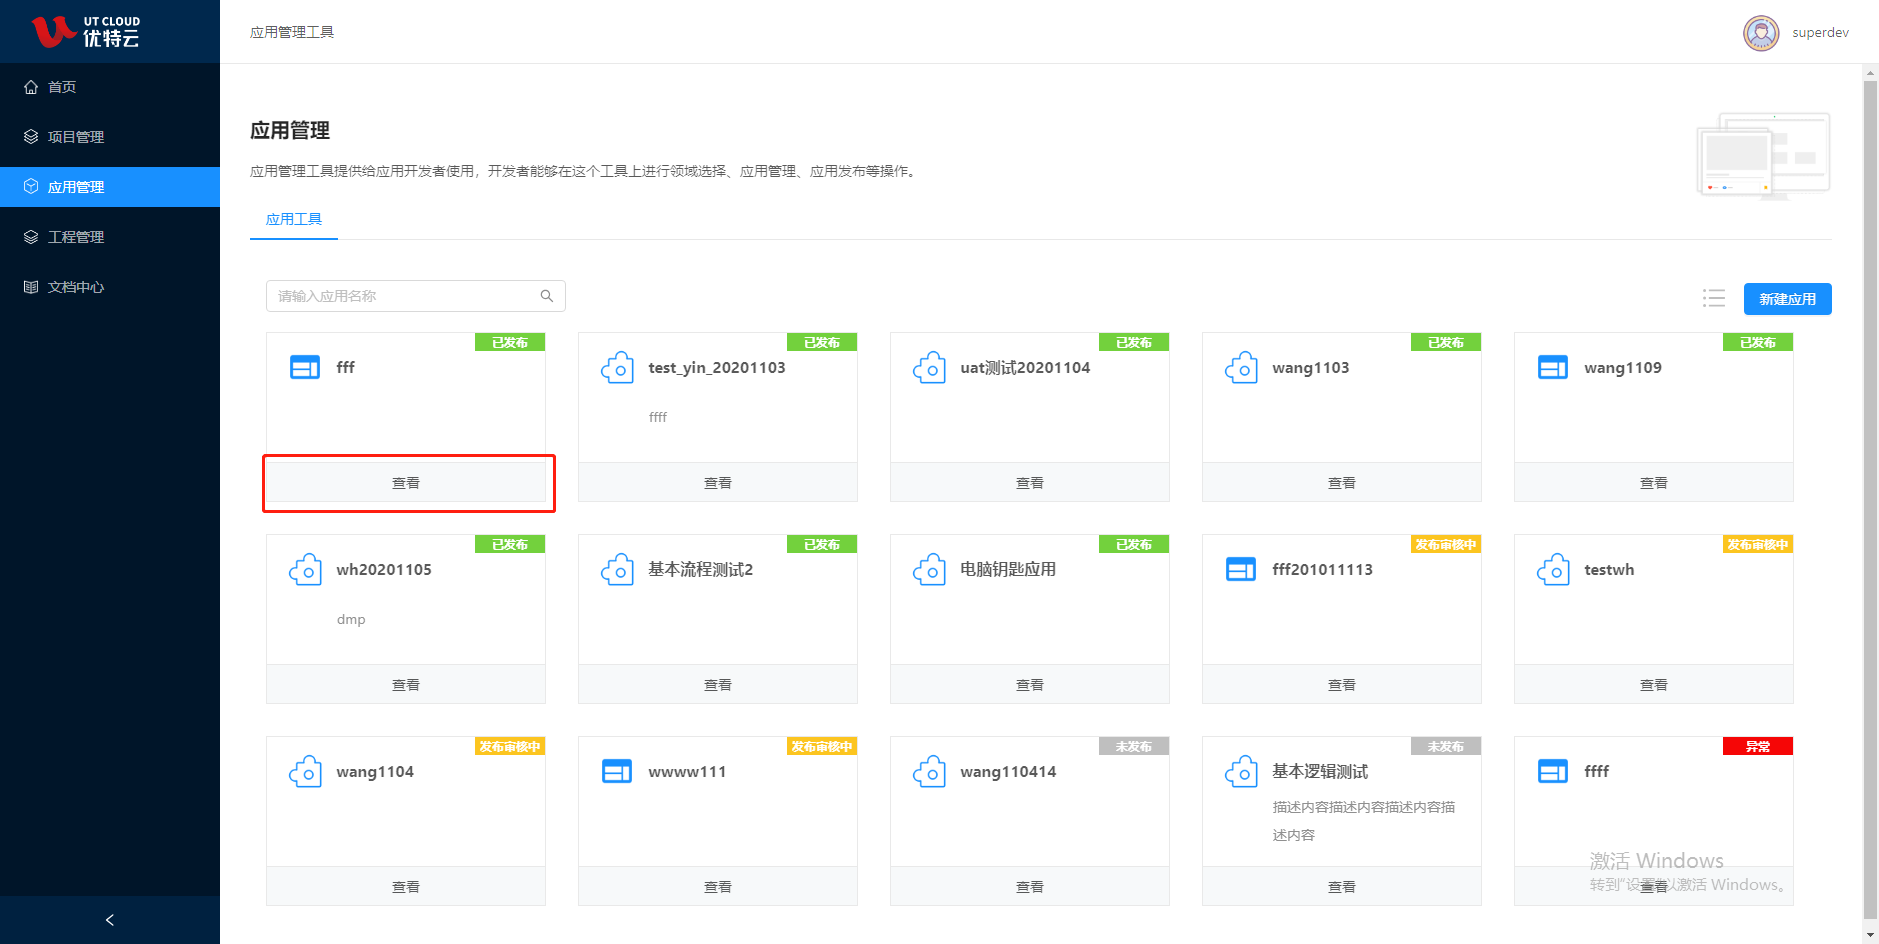Collapse the sidebar with the left chevron

pos(110,920)
